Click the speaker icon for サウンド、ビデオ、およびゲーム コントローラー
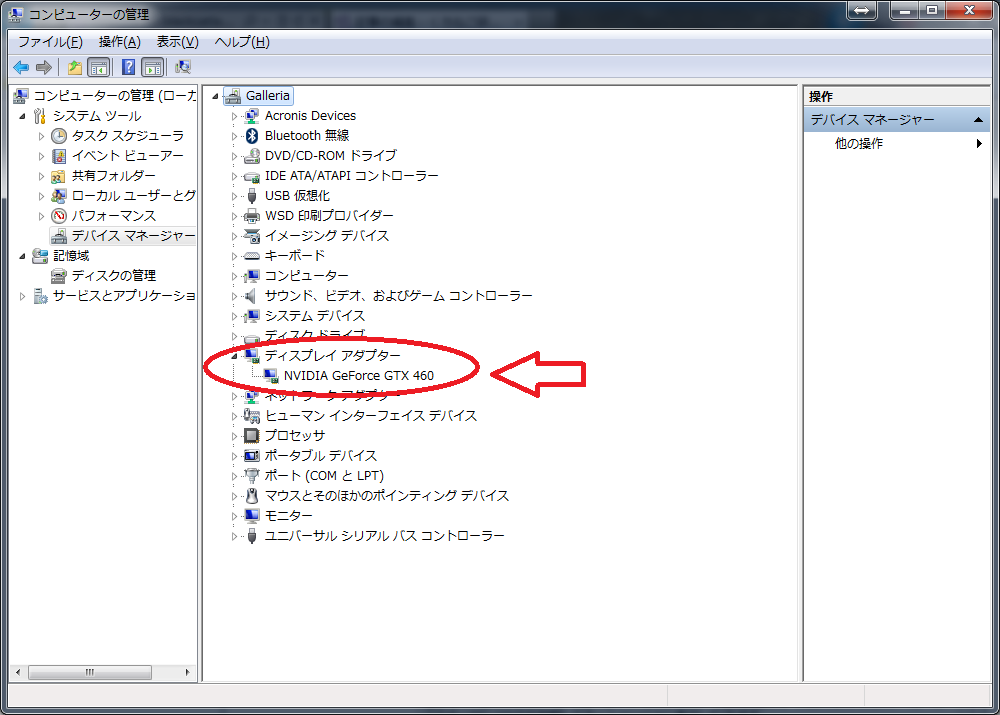This screenshot has width=1000, height=715. 252,296
